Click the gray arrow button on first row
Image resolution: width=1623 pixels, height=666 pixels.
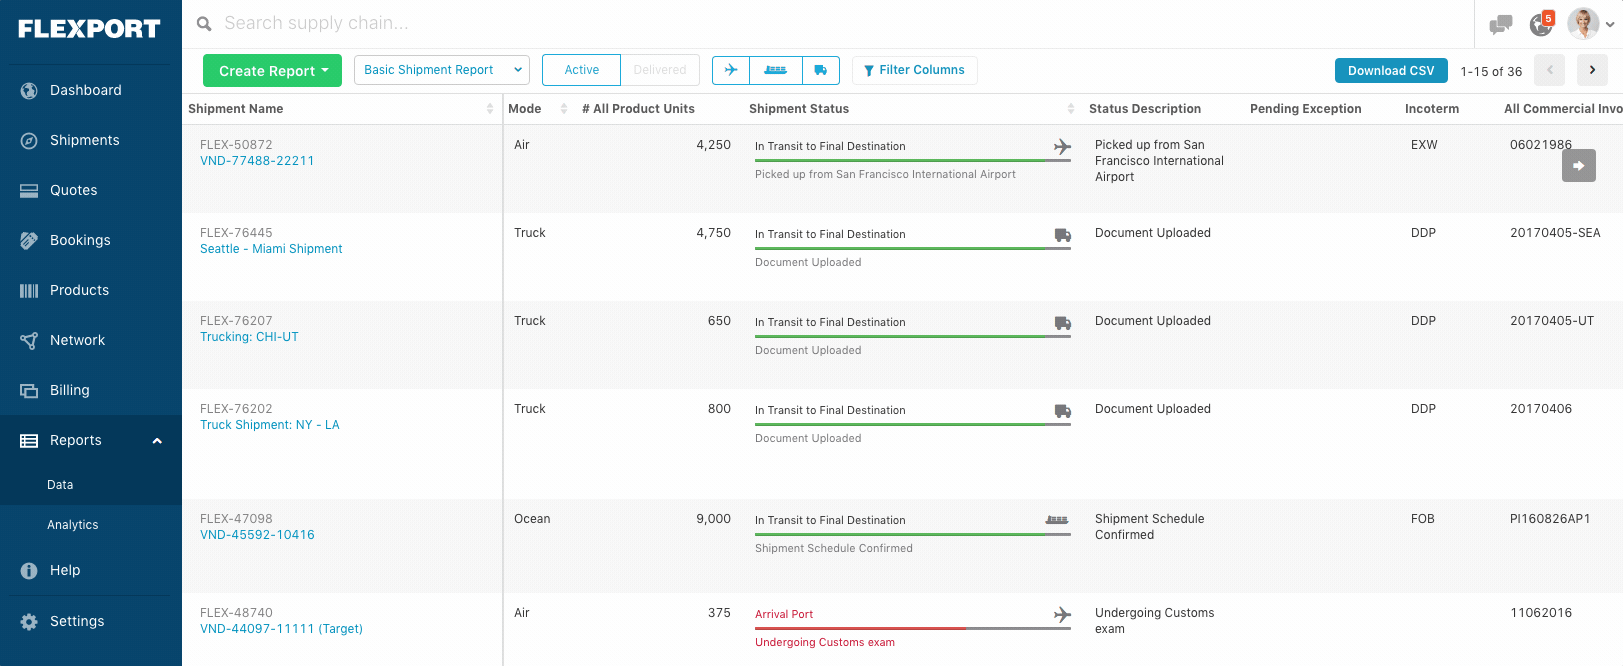(1578, 166)
